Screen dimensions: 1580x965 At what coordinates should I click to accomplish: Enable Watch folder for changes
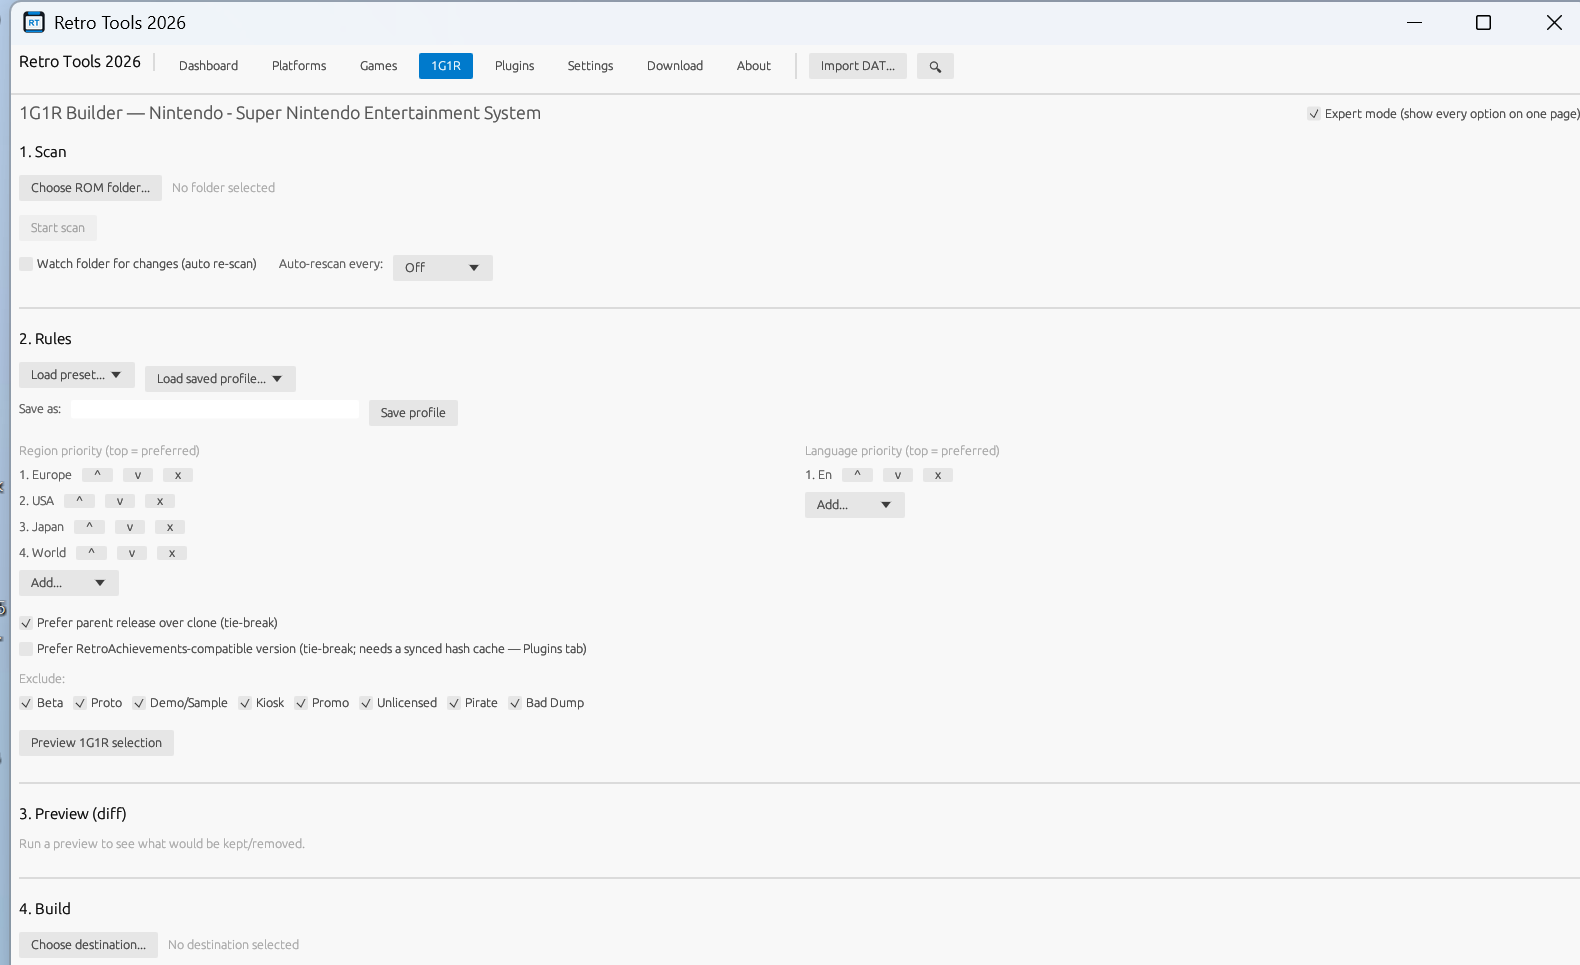[x=26, y=264]
